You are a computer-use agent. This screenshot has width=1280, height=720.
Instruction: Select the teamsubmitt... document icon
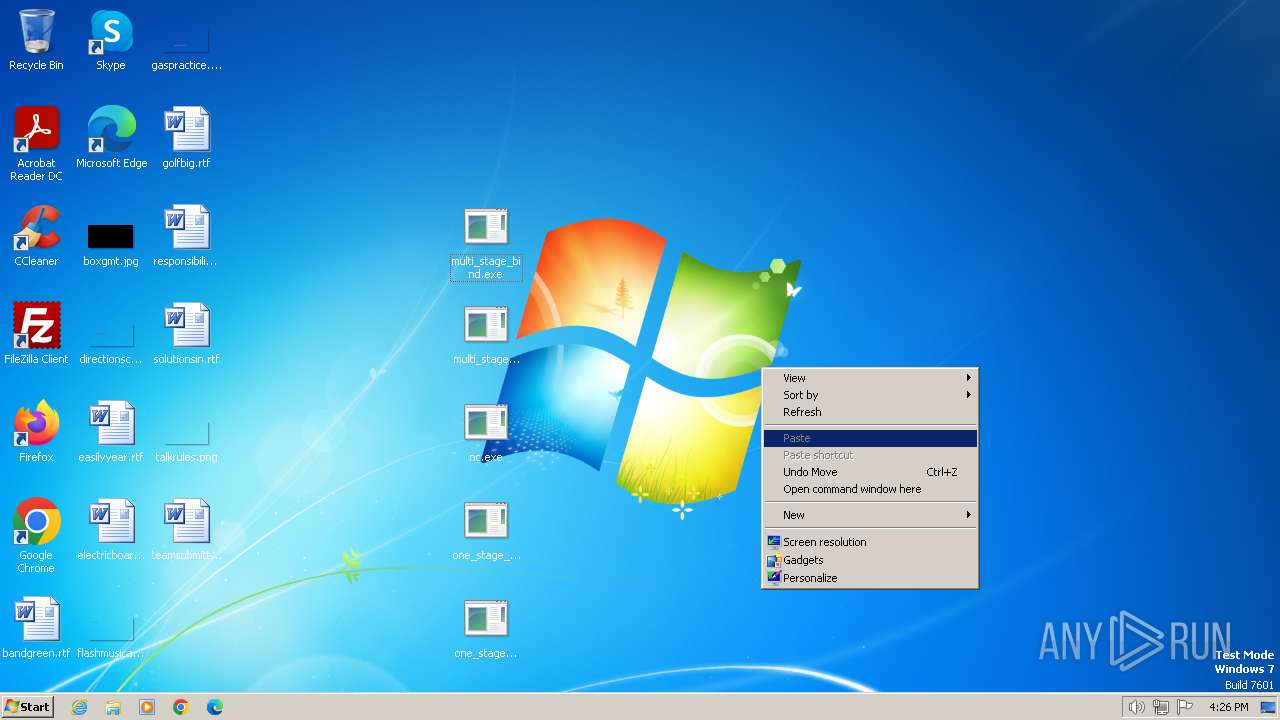(186, 530)
